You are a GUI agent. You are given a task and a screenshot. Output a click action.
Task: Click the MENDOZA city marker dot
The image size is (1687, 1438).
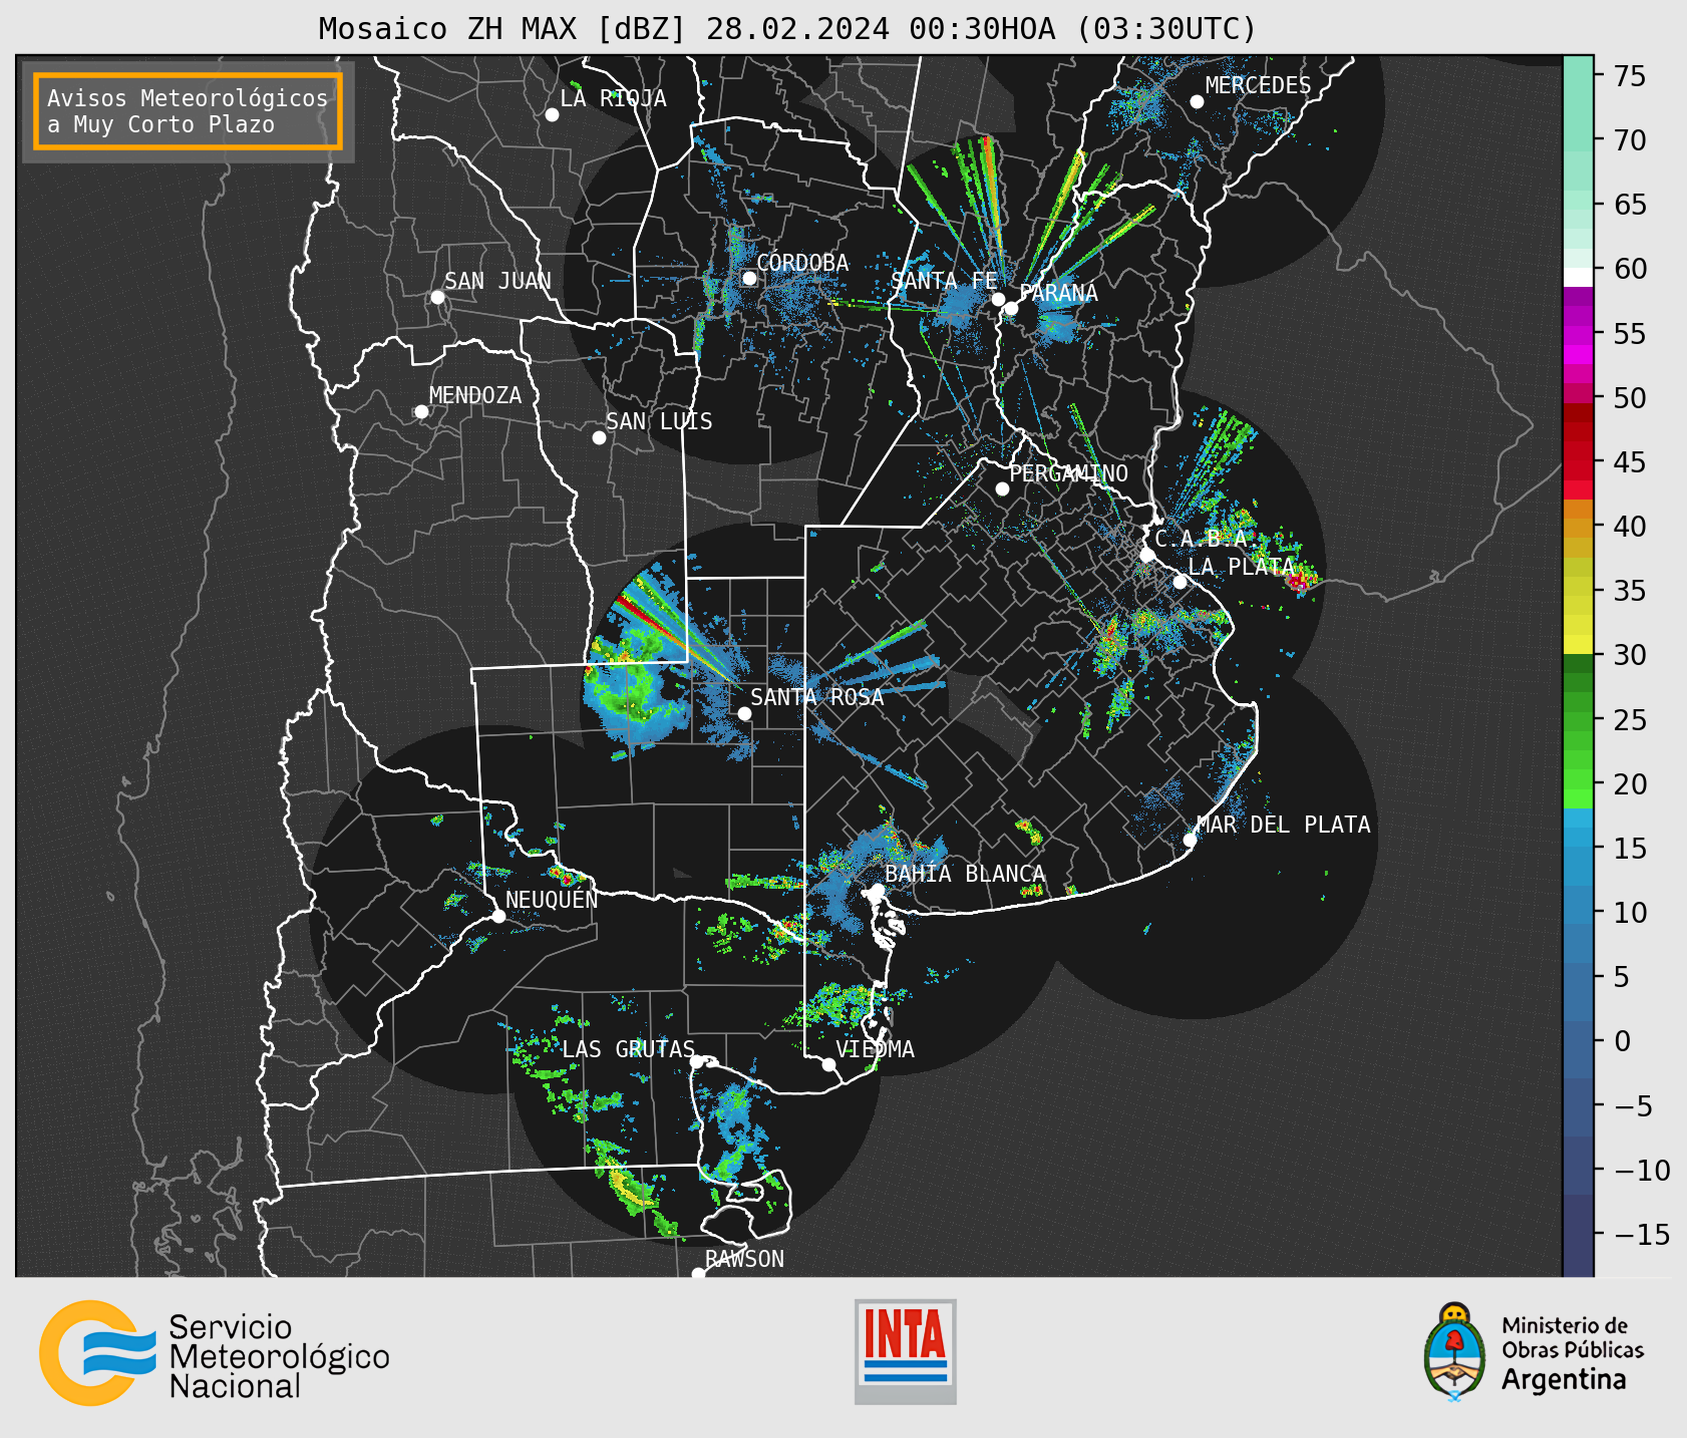click(422, 412)
